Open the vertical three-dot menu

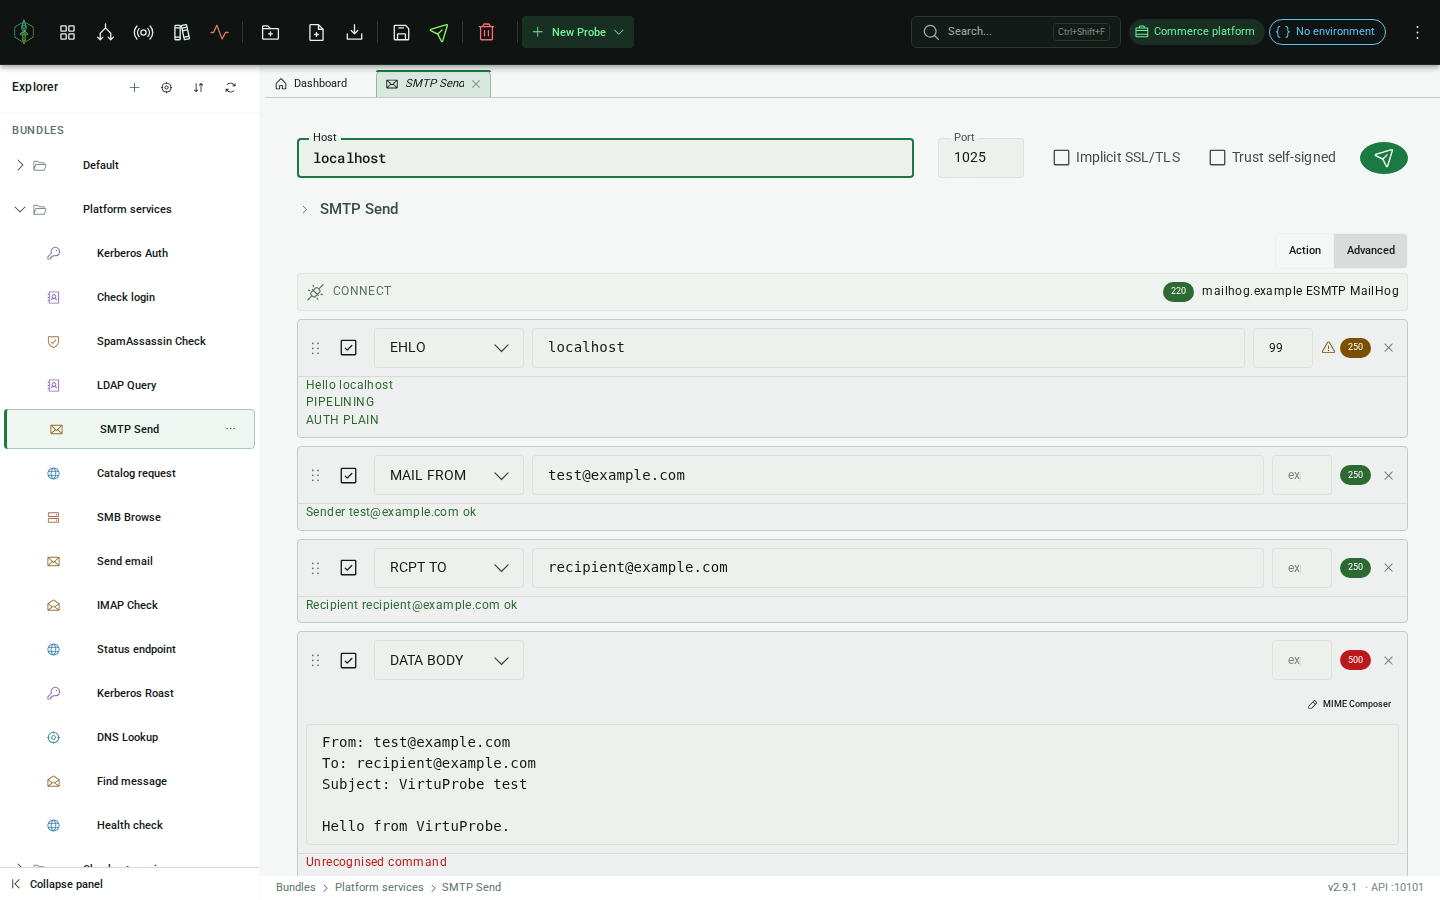pos(1417,32)
